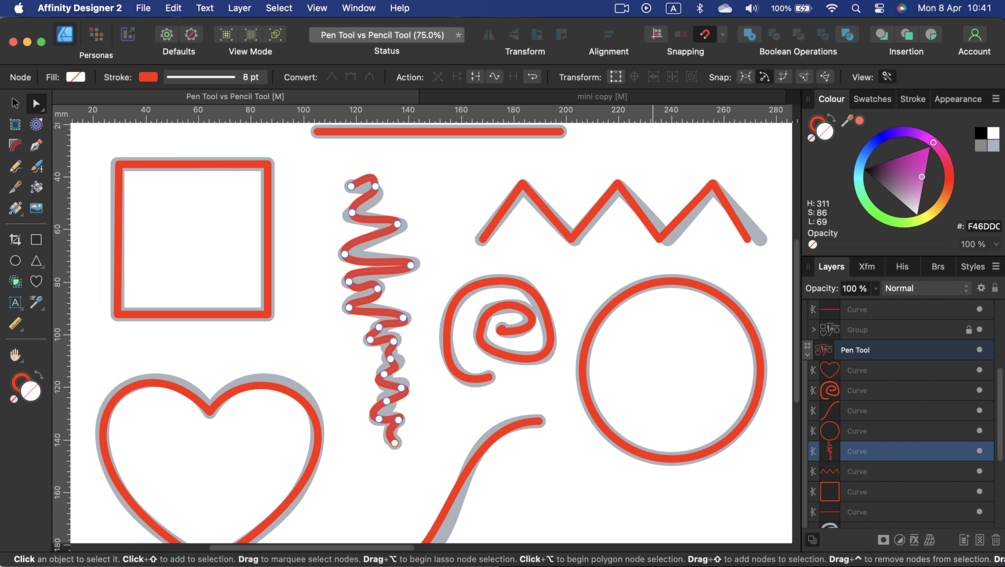This screenshot has width=1005, height=567.
Task: Click the Reverse Curve action icon
Action: click(532, 77)
